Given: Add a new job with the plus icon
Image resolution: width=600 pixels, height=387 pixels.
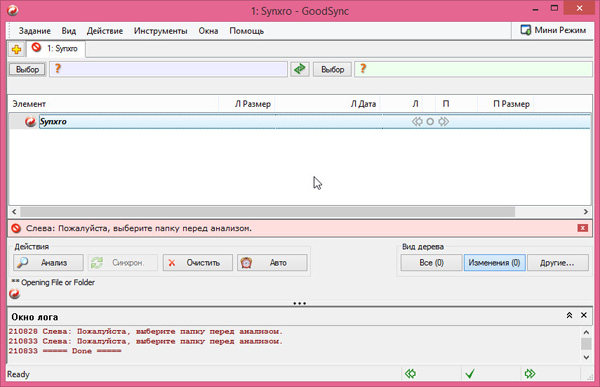Looking at the screenshot, I should coord(16,49).
